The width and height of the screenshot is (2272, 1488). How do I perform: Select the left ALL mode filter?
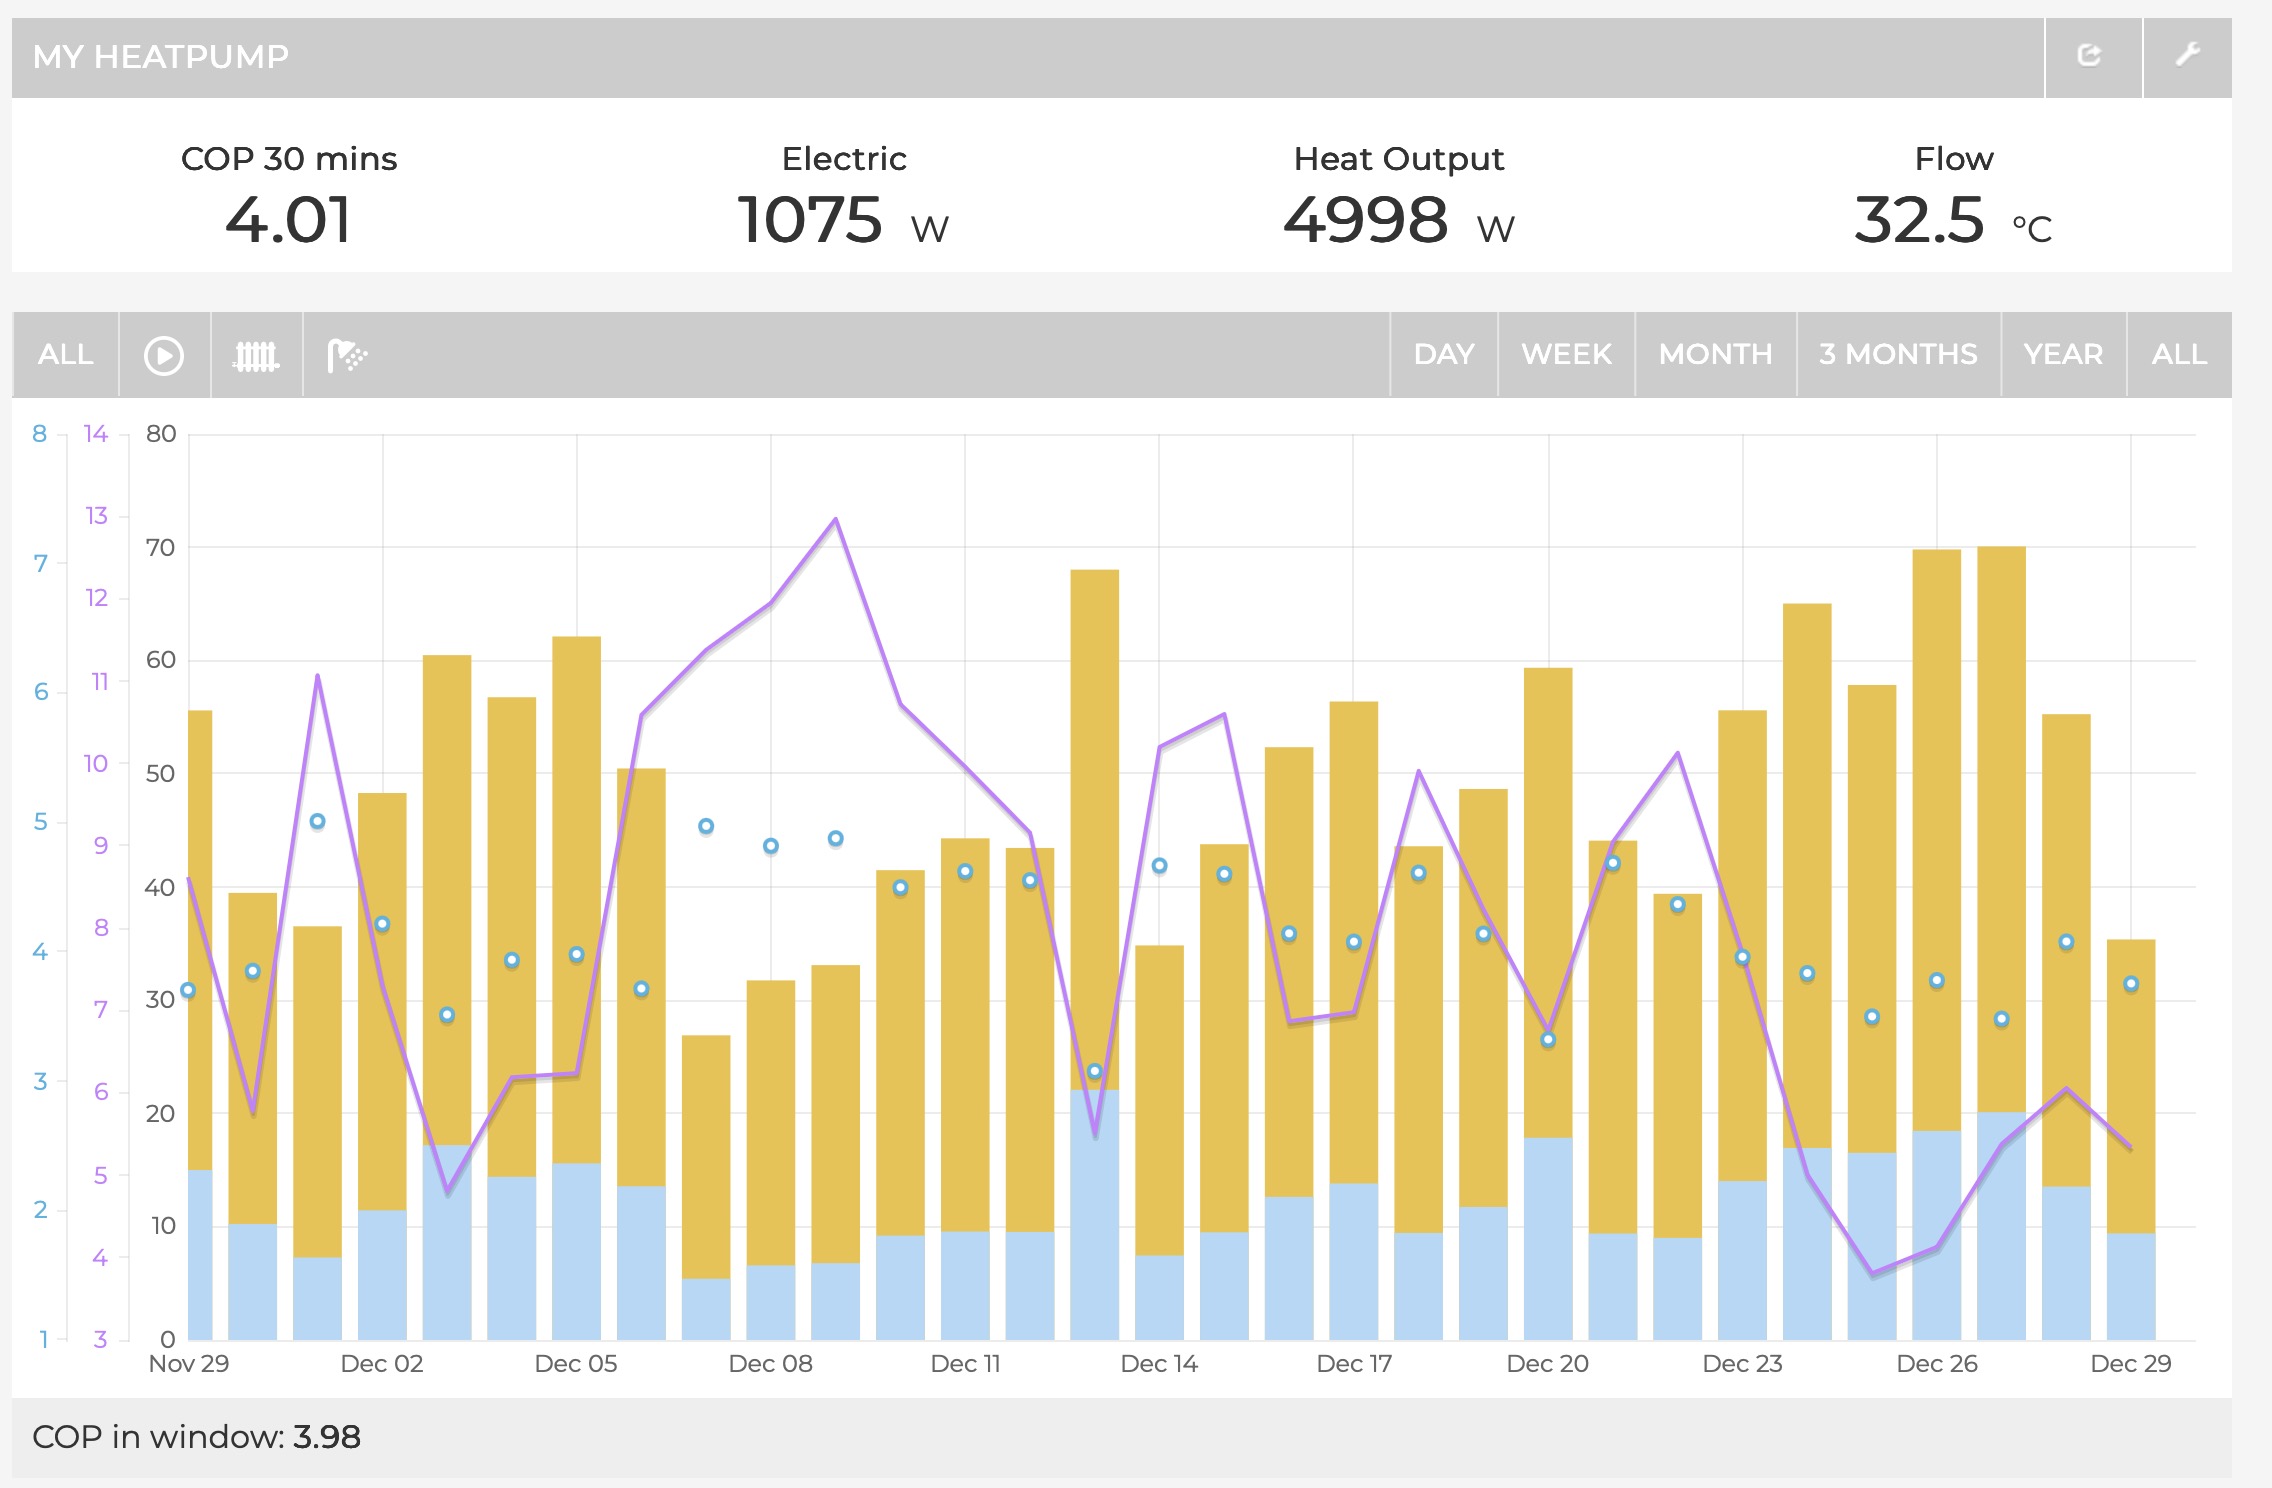(x=65, y=355)
